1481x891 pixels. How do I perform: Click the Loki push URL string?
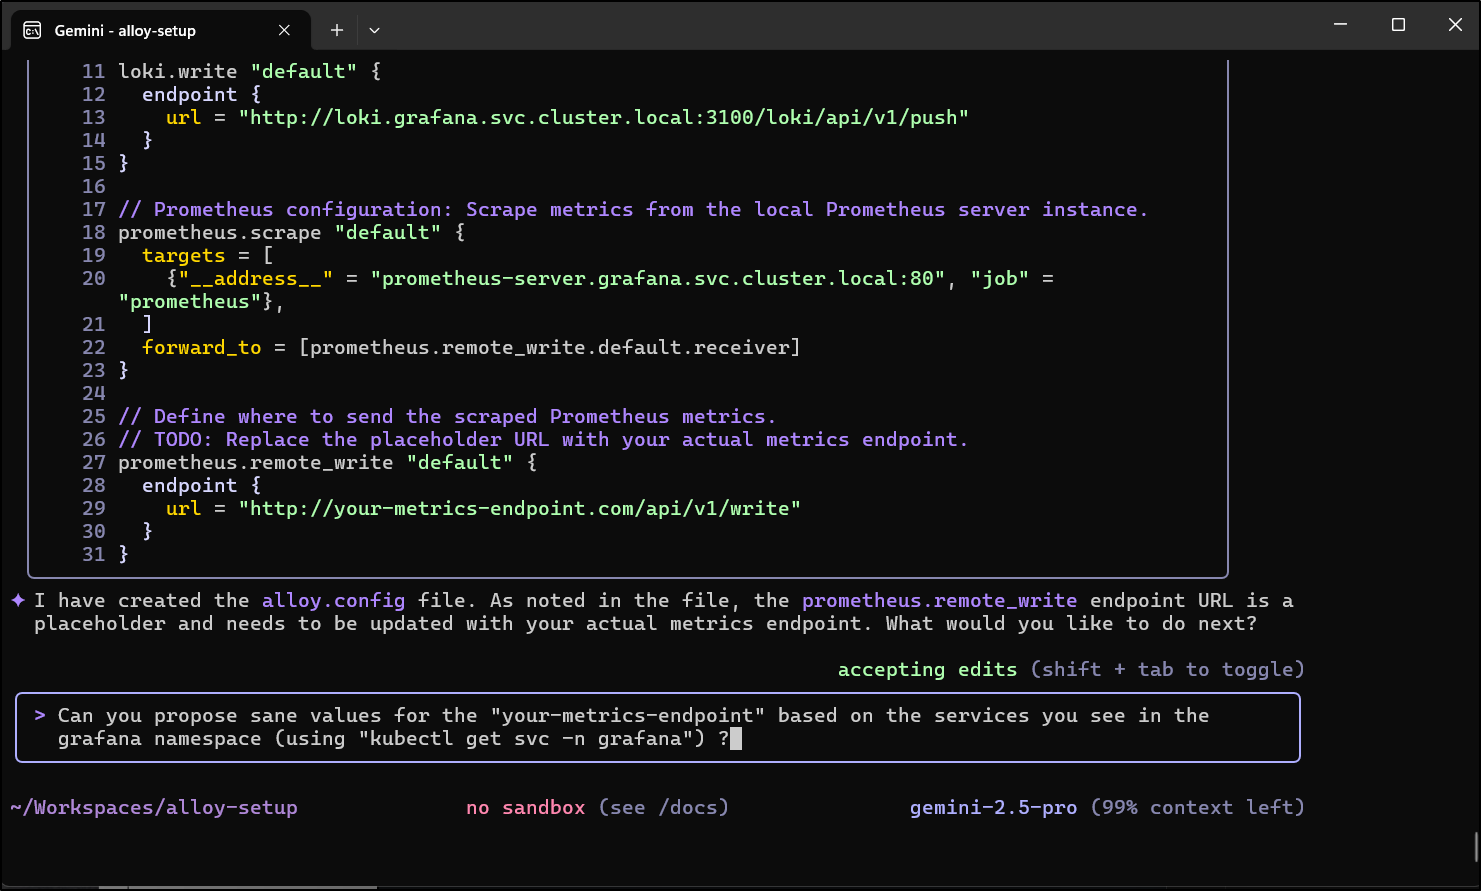coord(604,117)
